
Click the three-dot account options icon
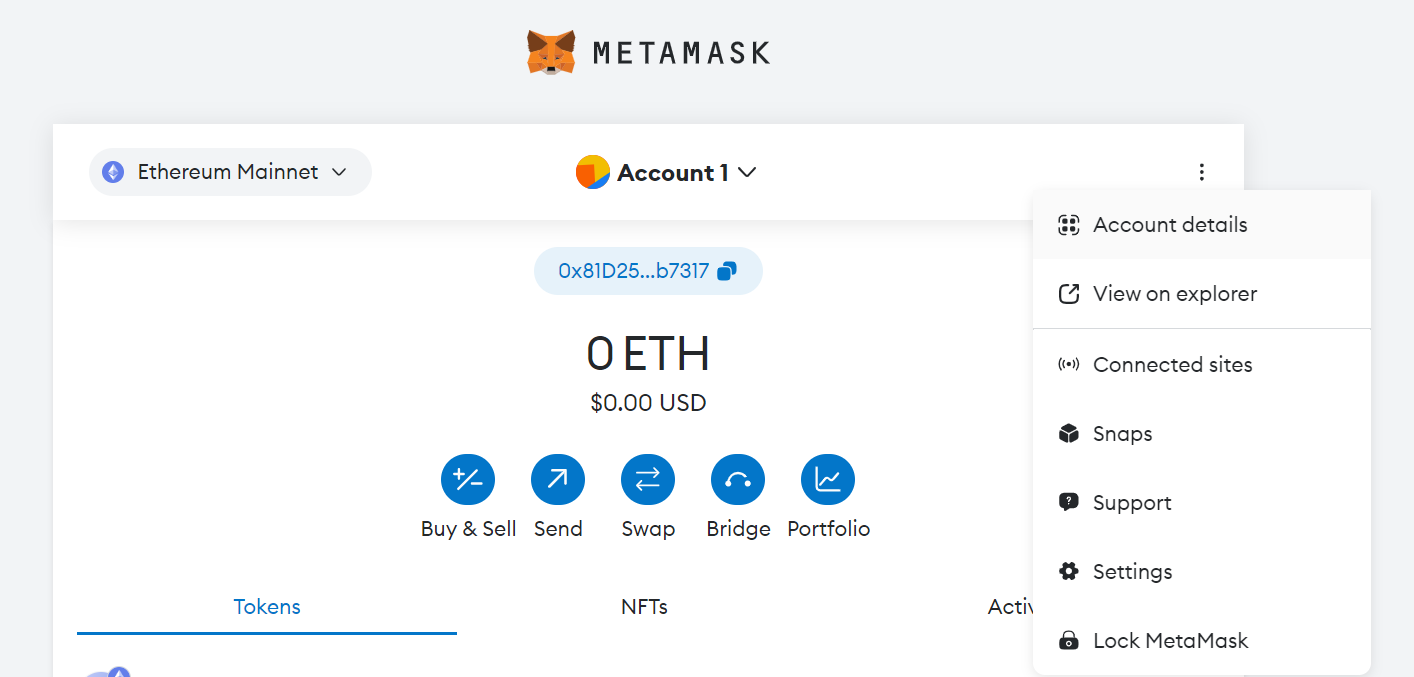tap(1201, 172)
